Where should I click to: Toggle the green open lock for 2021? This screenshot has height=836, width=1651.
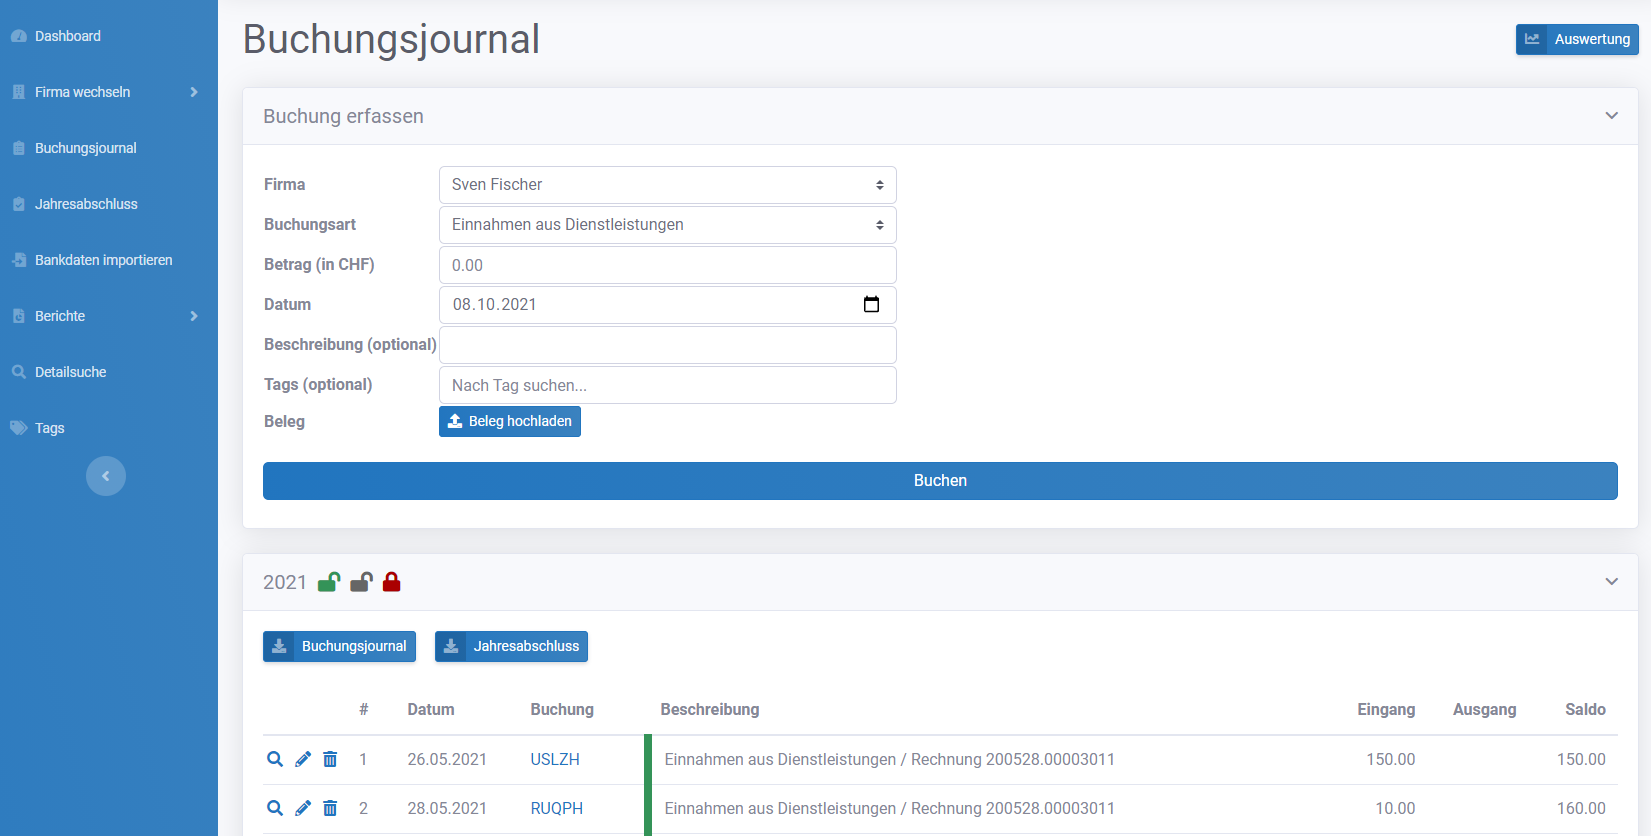(329, 582)
